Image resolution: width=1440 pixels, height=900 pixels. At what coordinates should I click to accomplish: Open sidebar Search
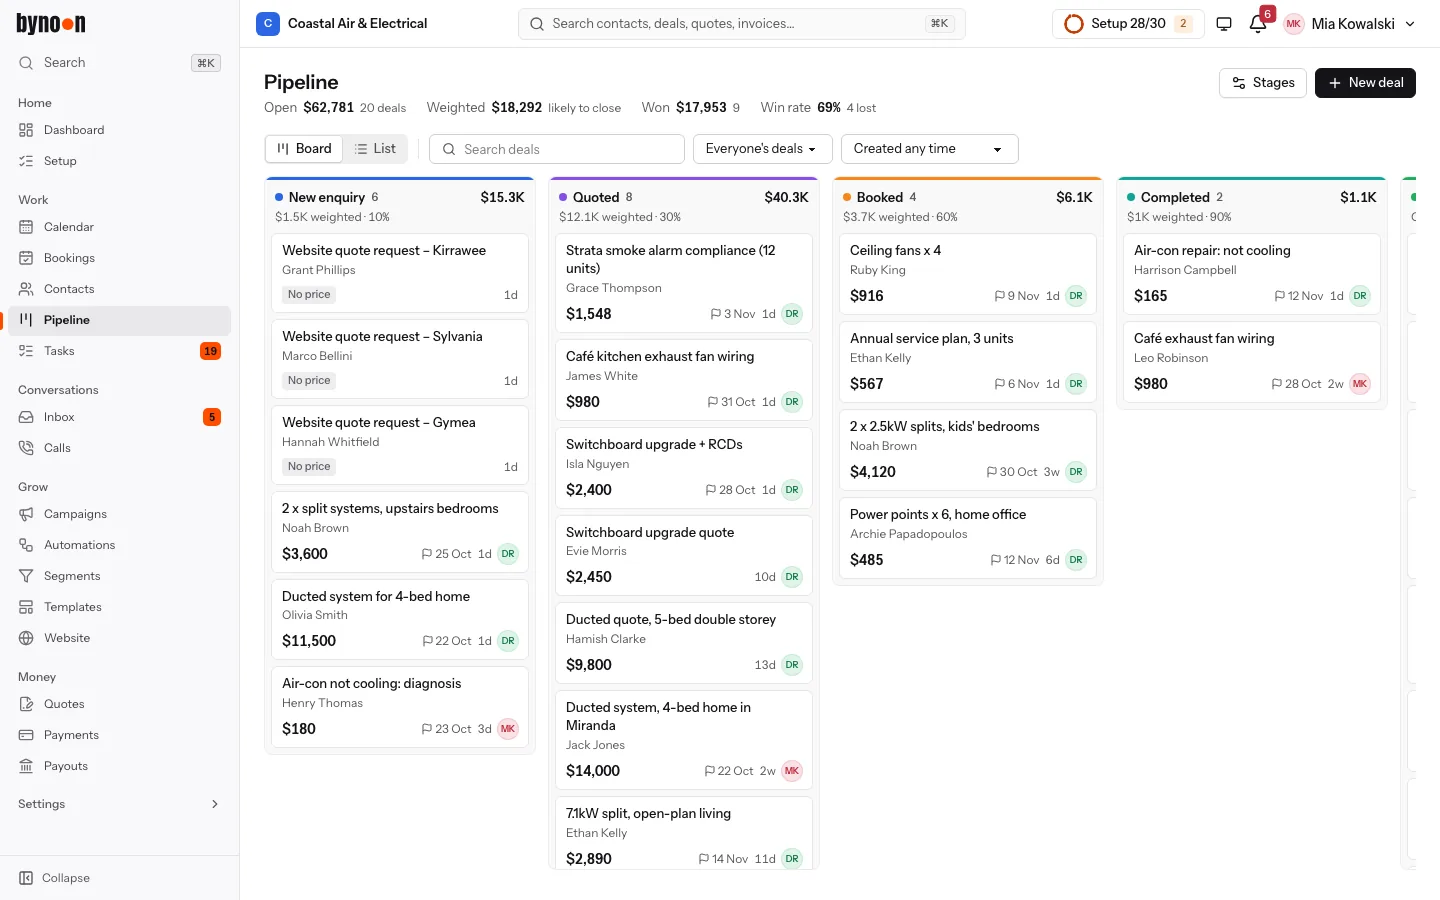click(120, 63)
